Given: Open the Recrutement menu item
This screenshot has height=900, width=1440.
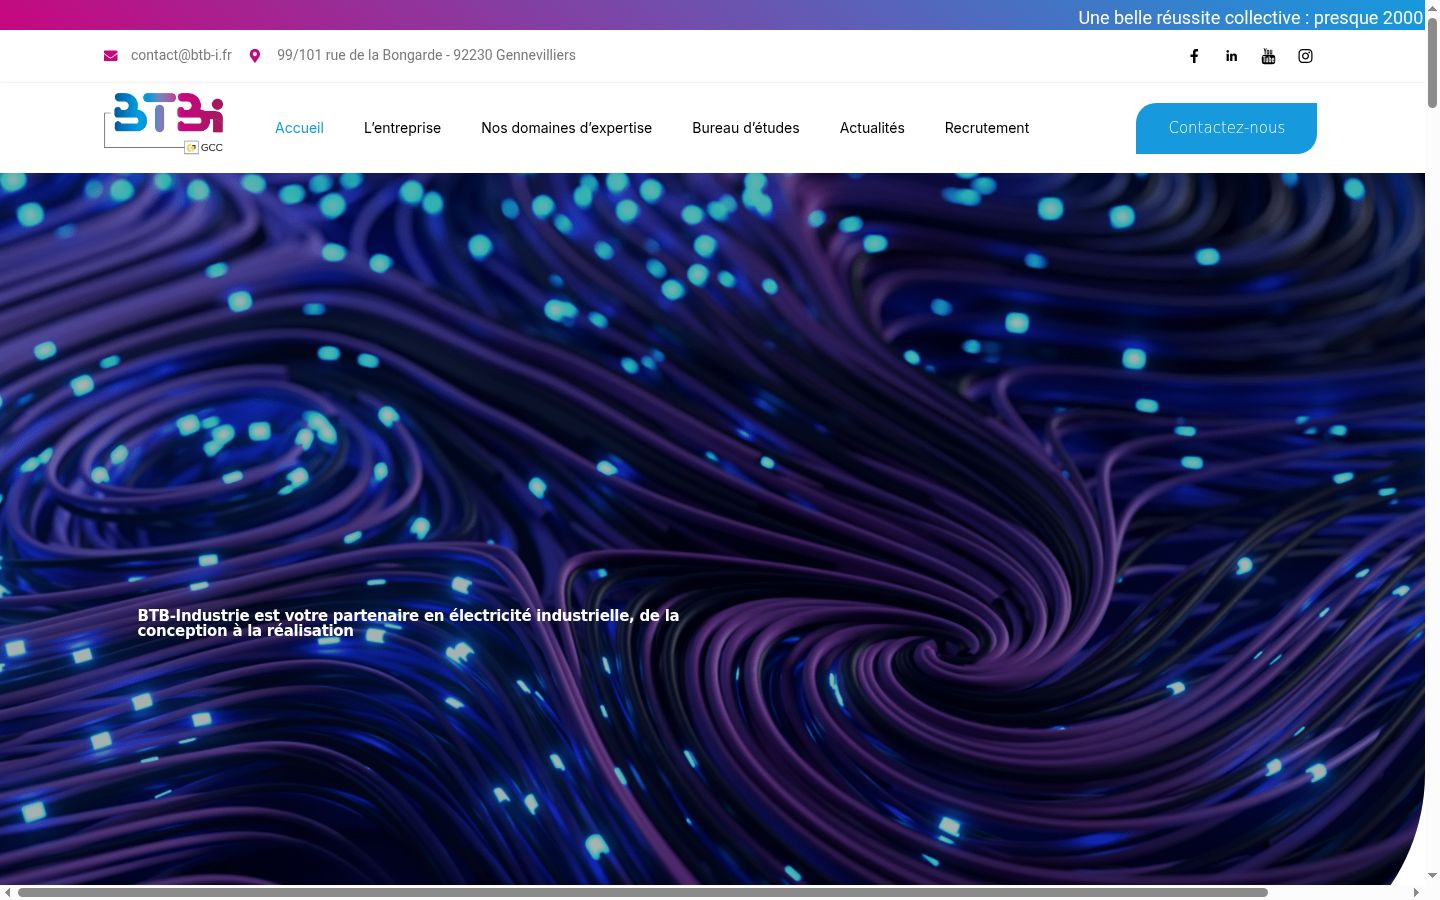Looking at the screenshot, I should point(987,128).
